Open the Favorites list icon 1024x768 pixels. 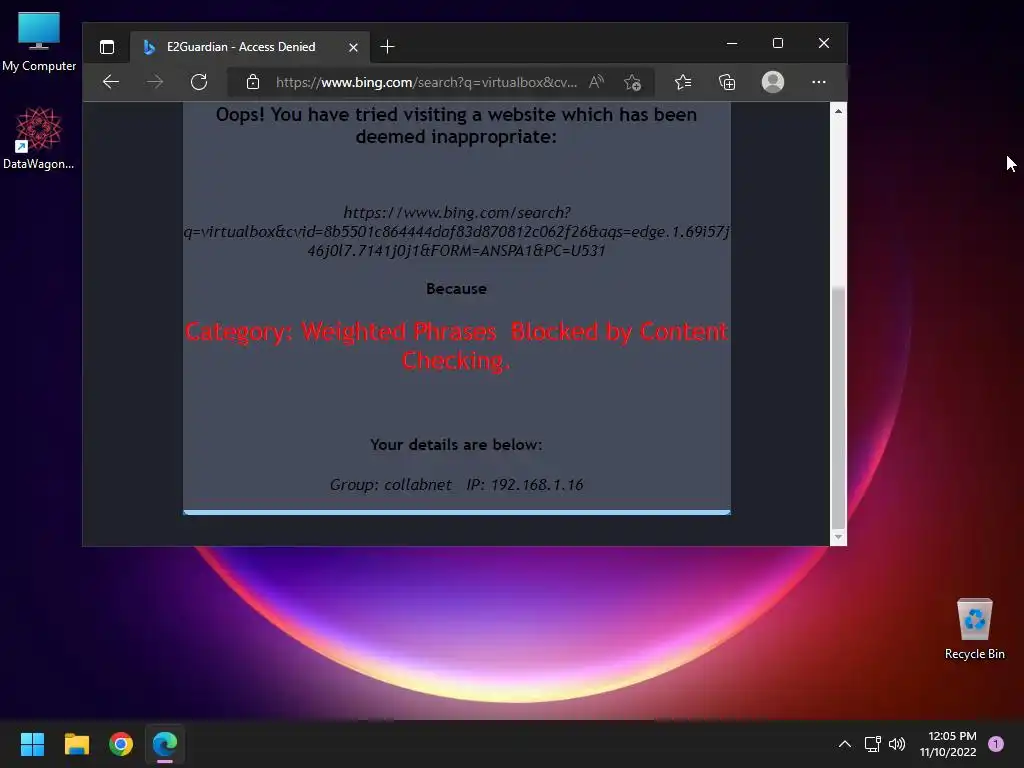[683, 82]
